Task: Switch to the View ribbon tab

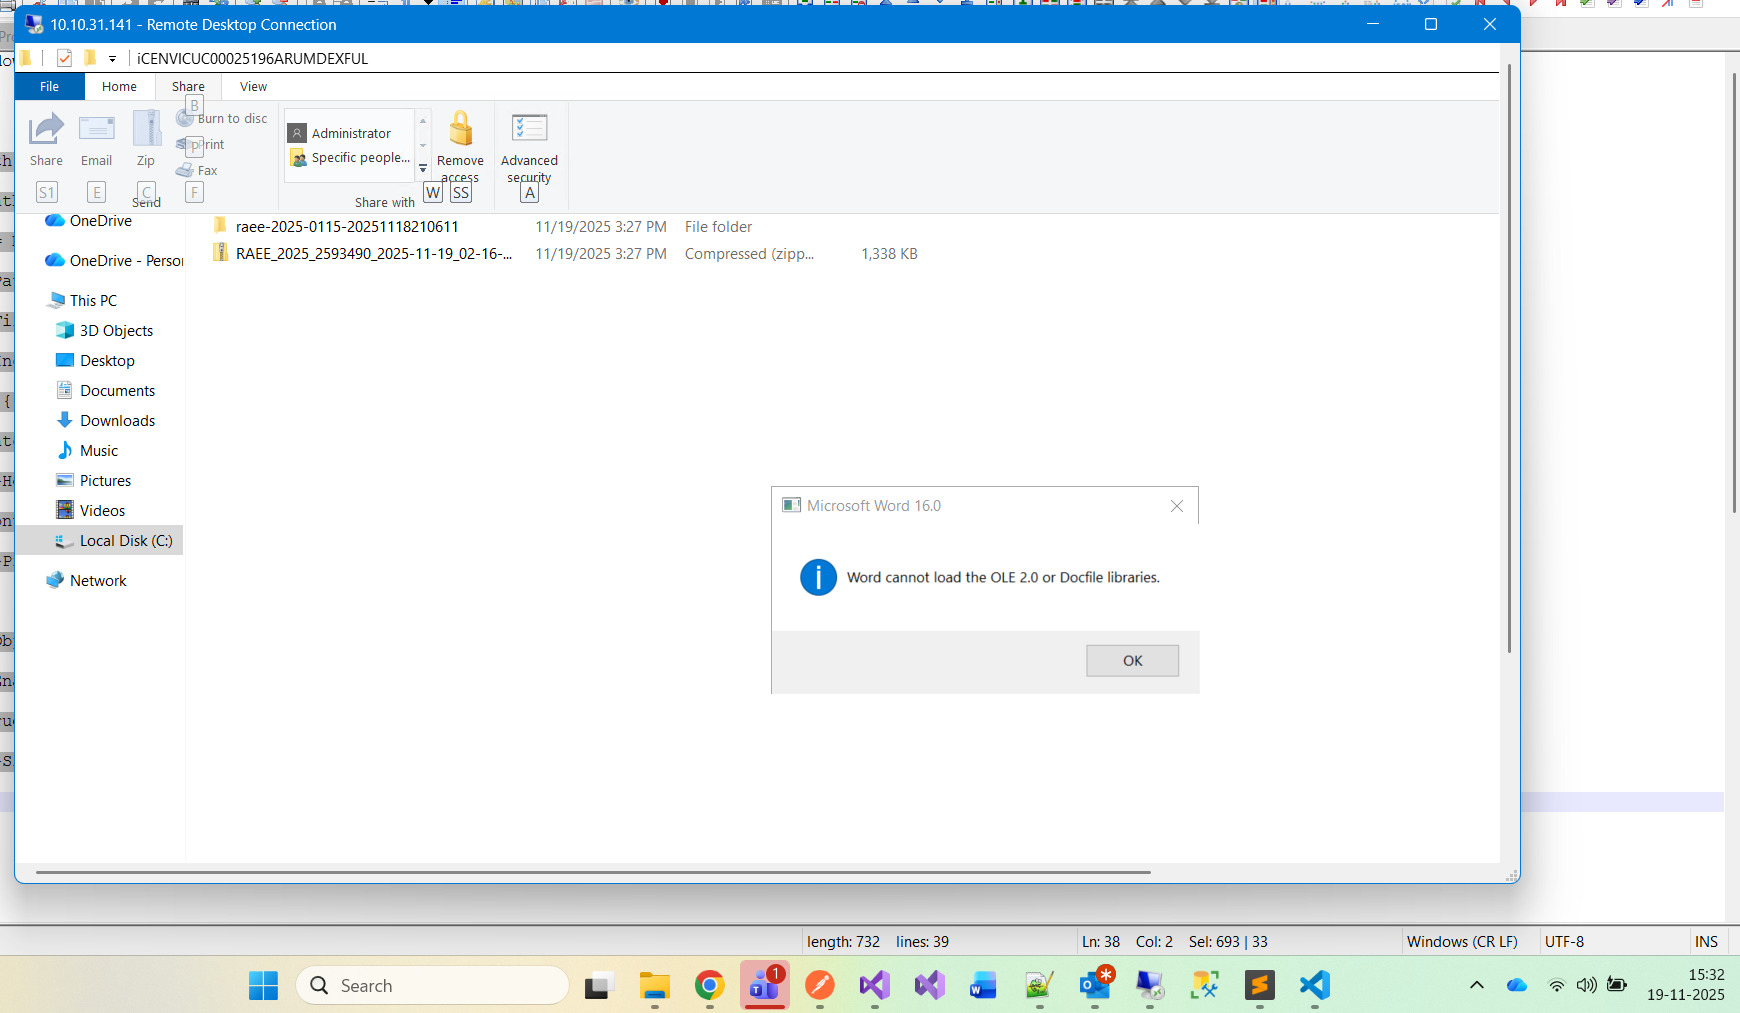Action: [253, 87]
